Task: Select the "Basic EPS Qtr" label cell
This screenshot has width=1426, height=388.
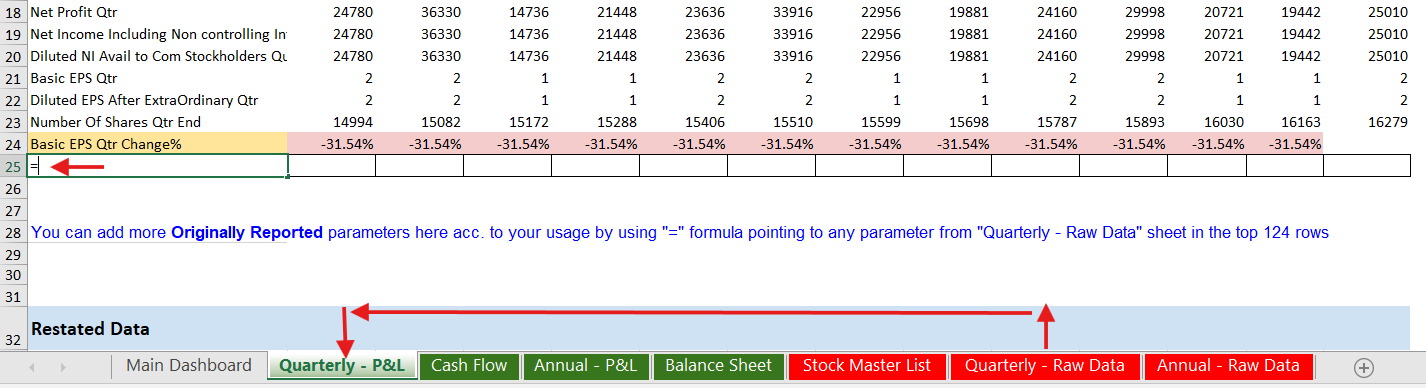Action: click(158, 78)
